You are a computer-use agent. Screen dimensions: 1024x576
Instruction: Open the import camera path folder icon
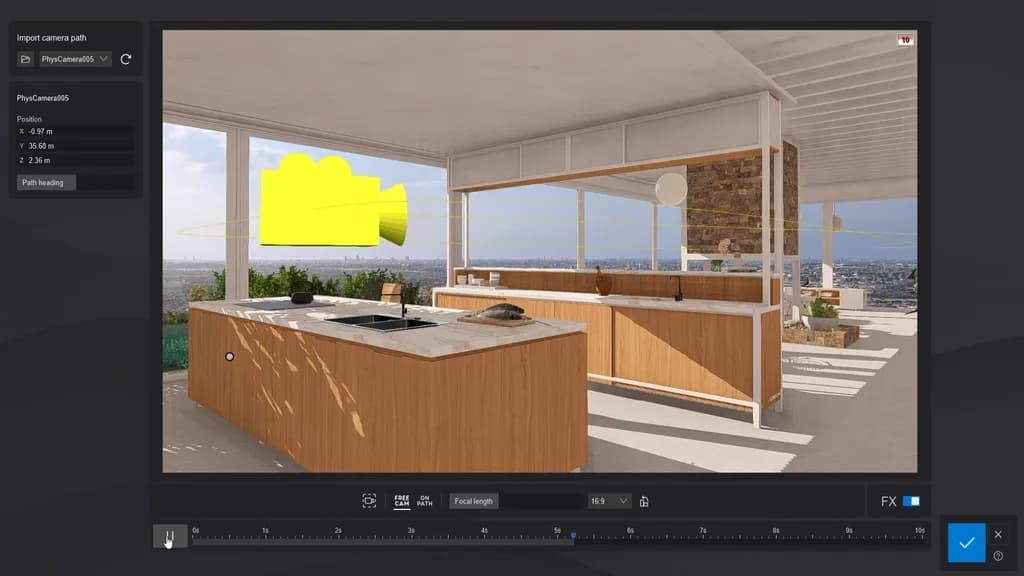pos(26,60)
